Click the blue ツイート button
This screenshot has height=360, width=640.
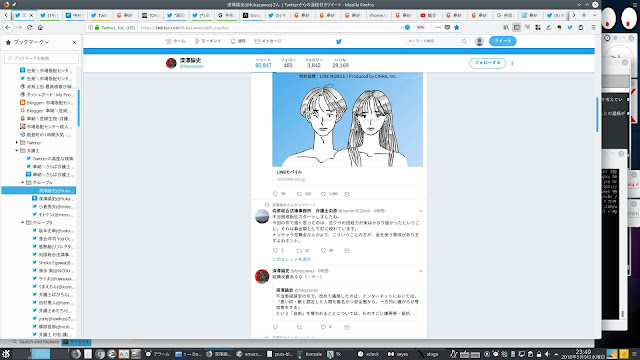coord(502,41)
